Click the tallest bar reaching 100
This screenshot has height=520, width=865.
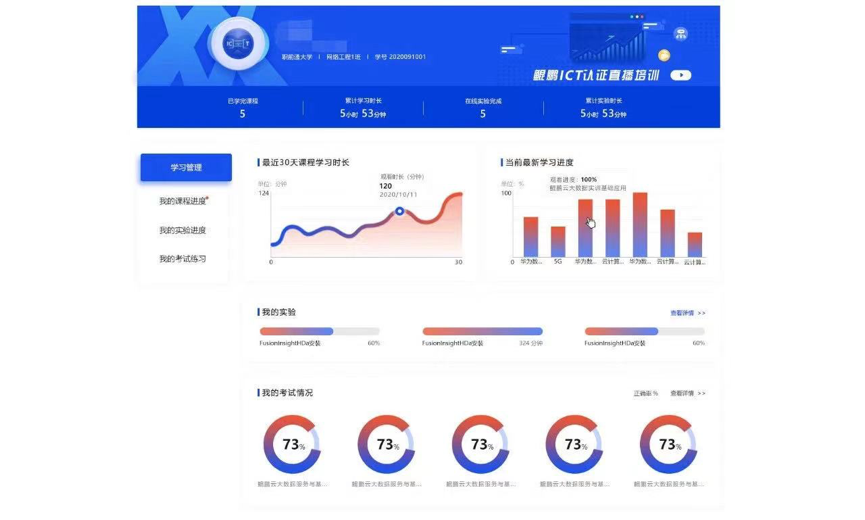click(640, 225)
